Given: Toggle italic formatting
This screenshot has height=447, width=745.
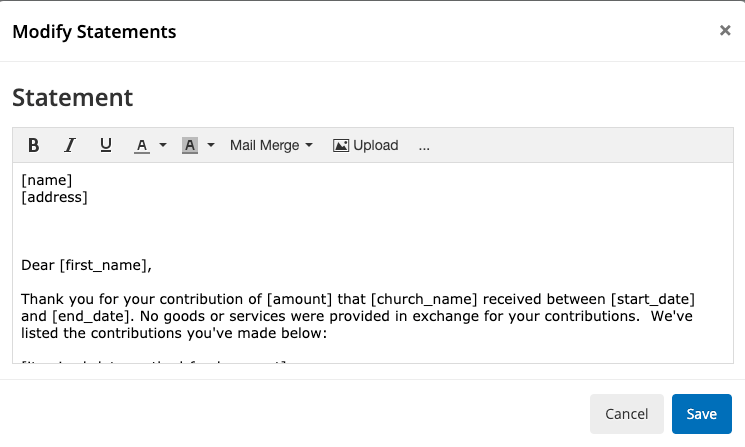Looking at the screenshot, I should pyautogui.click(x=70, y=145).
